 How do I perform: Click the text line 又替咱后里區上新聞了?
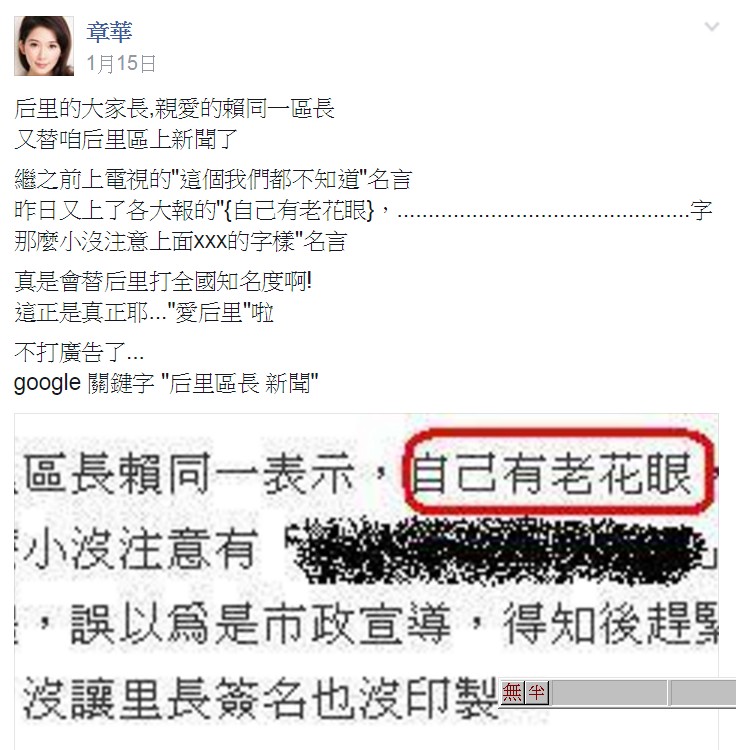coord(126,139)
